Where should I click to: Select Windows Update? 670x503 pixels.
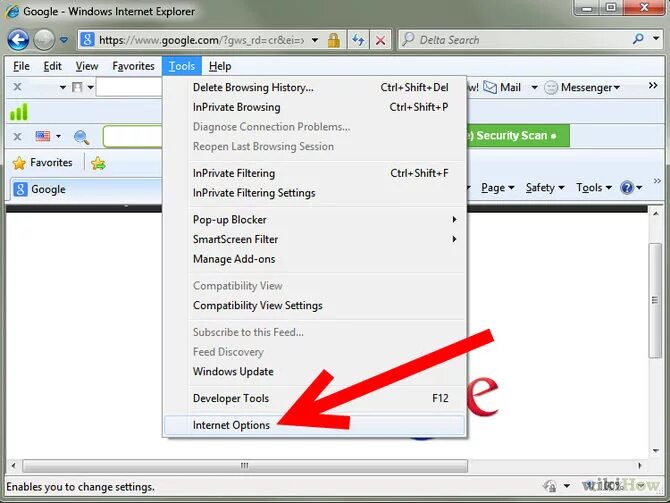[x=315, y=371]
